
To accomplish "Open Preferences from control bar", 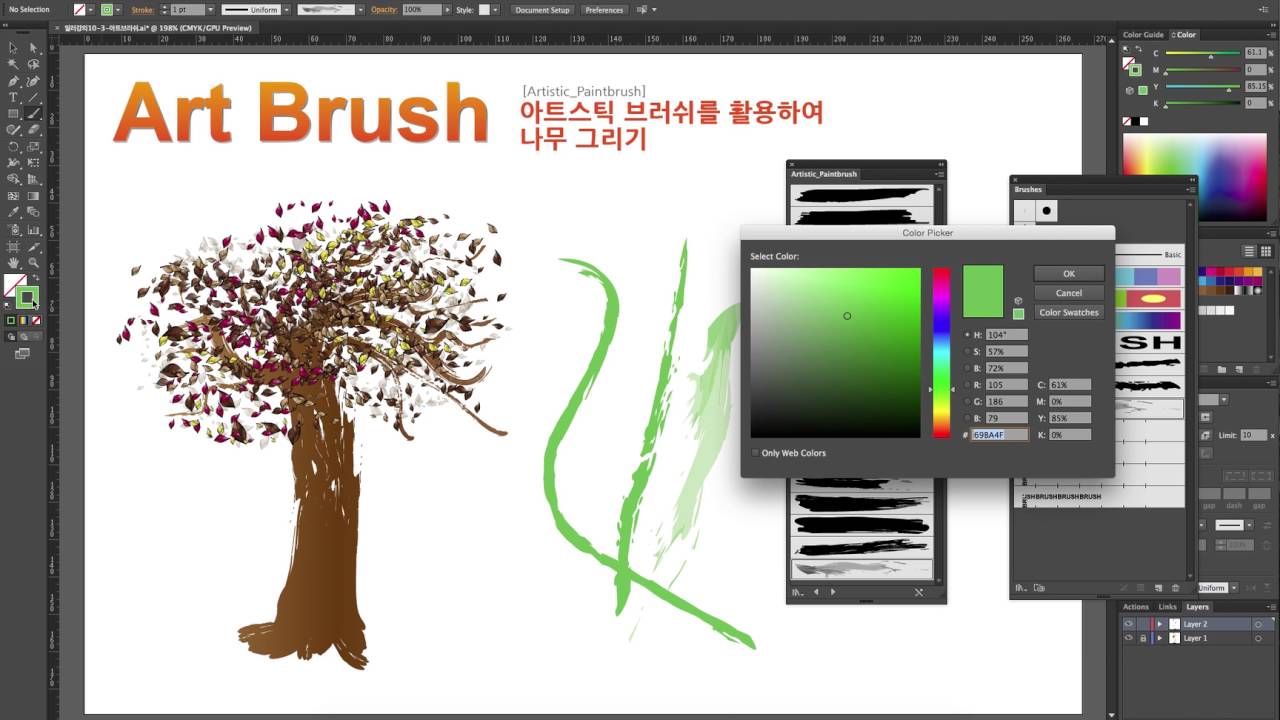I will coord(604,10).
